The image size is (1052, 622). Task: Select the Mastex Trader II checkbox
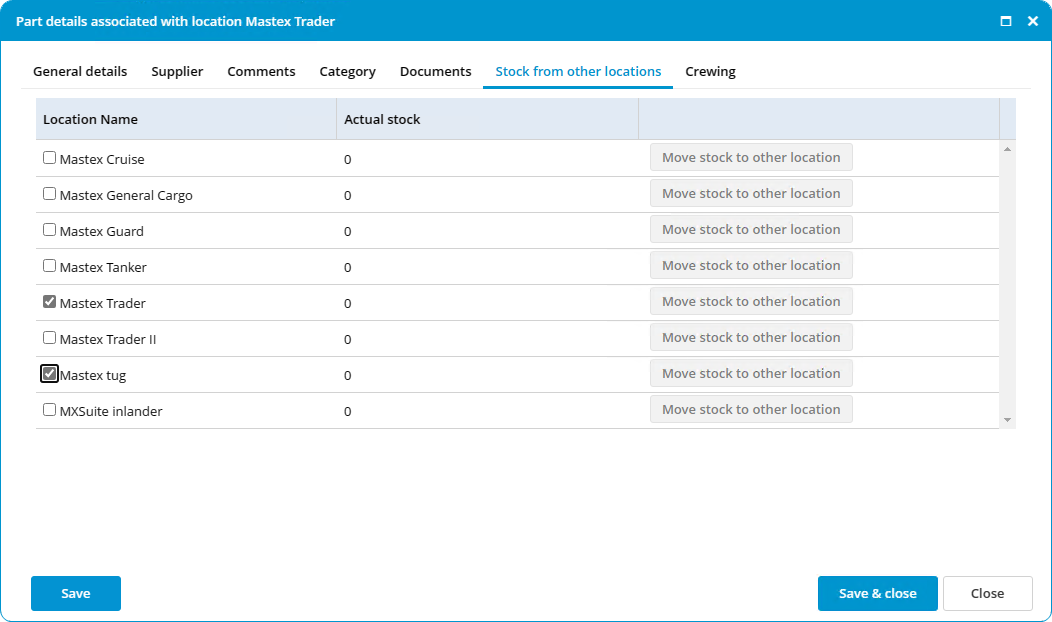50,338
